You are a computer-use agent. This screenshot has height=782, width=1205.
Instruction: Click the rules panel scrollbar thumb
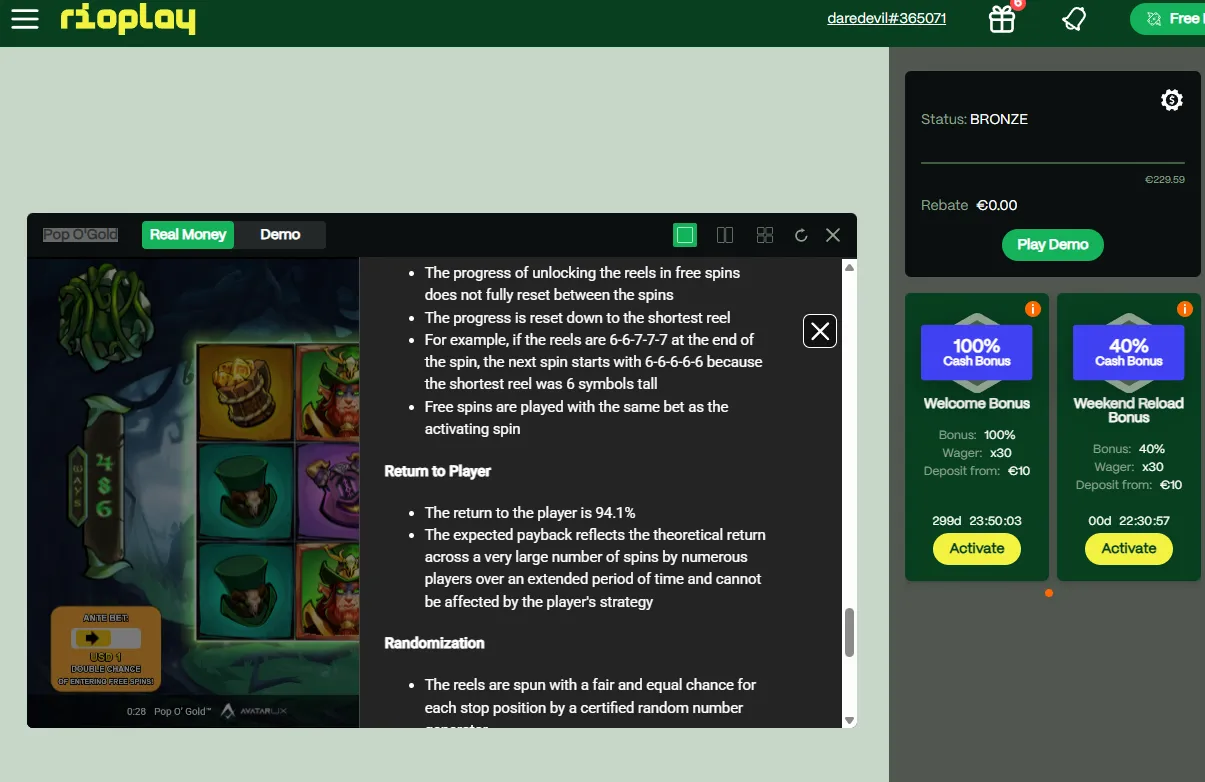pos(850,632)
